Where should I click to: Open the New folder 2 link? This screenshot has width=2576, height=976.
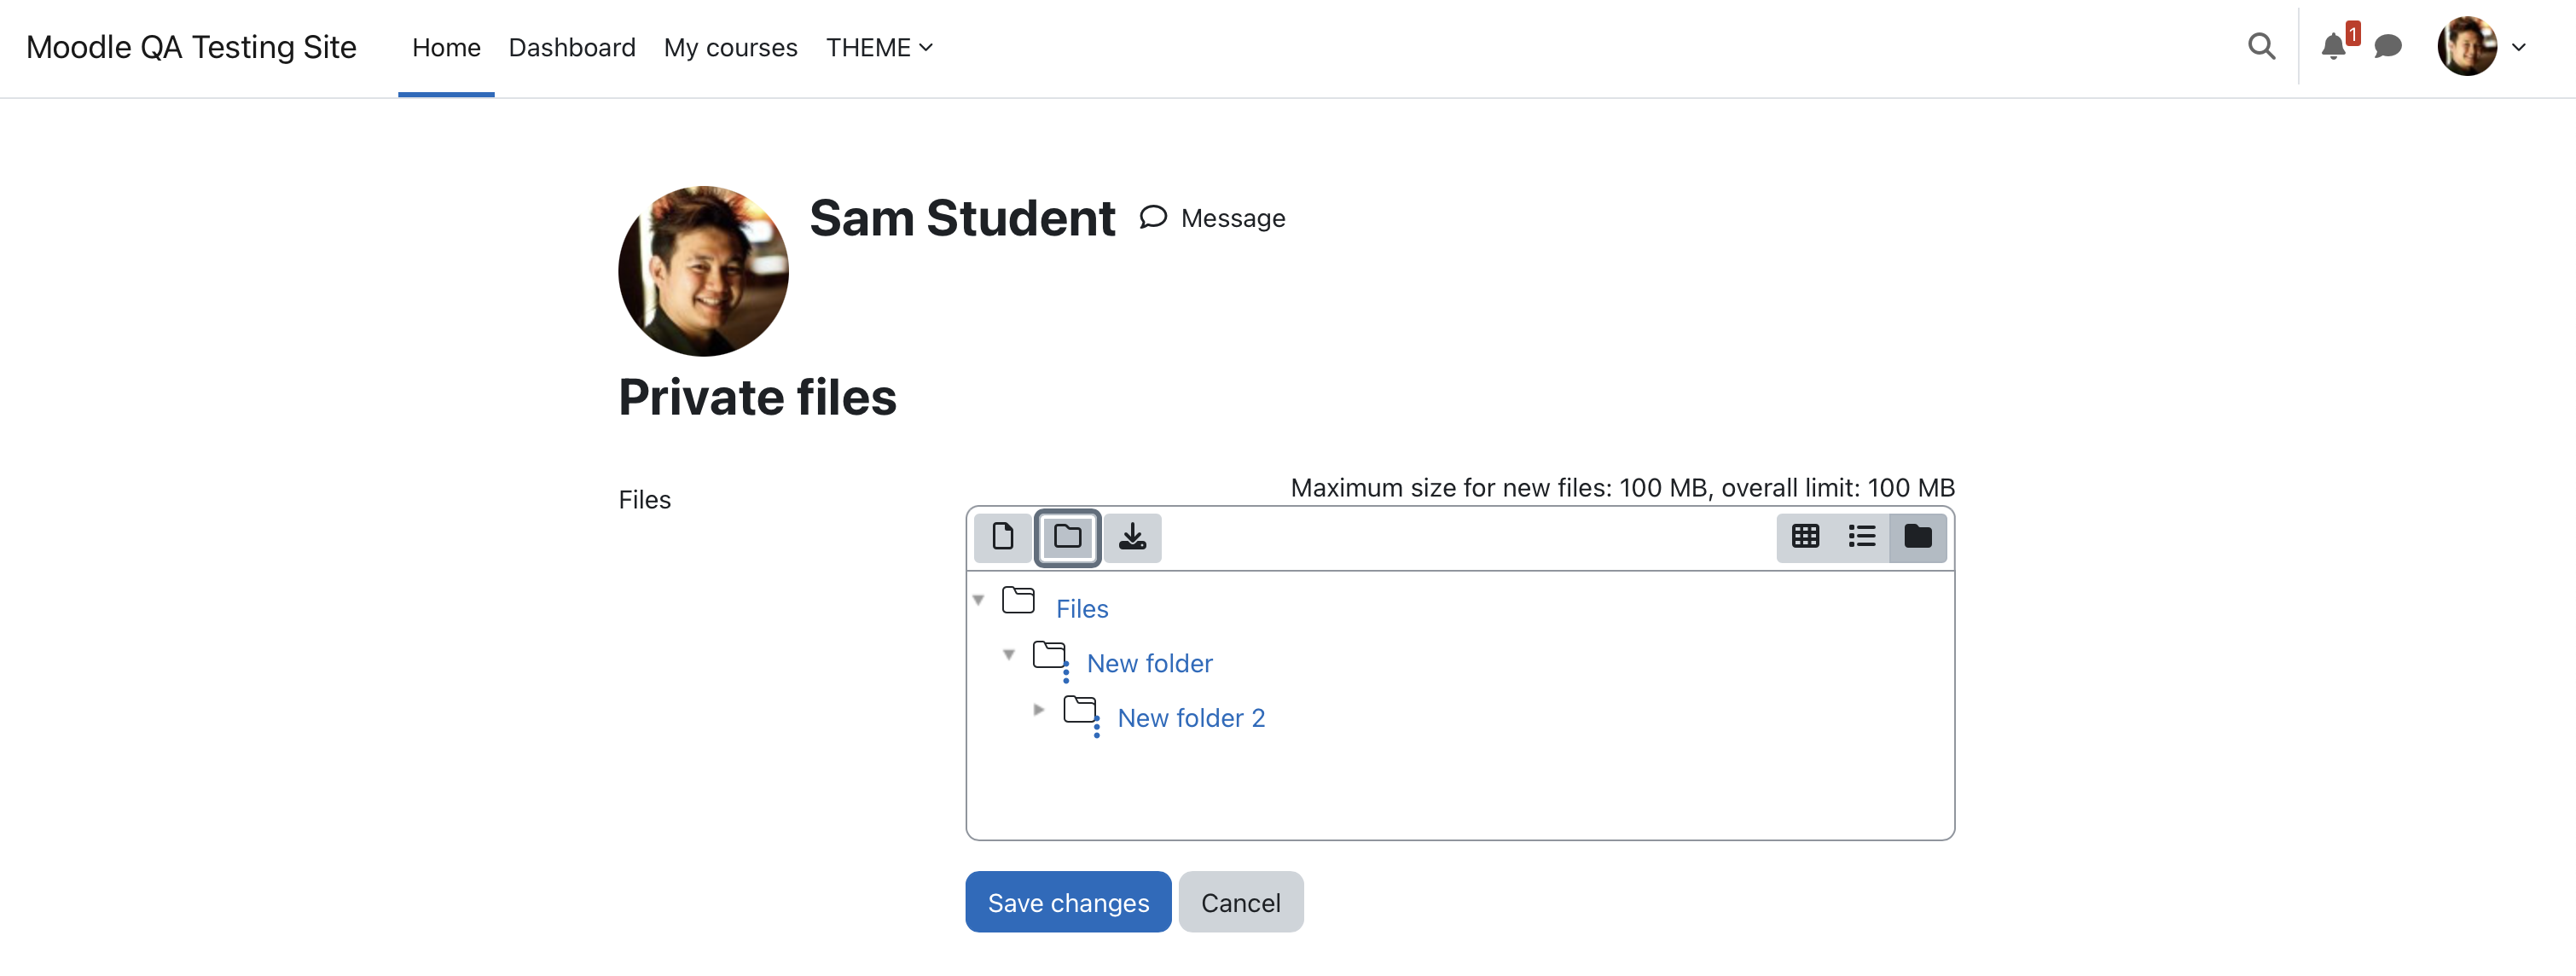coord(1191,718)
